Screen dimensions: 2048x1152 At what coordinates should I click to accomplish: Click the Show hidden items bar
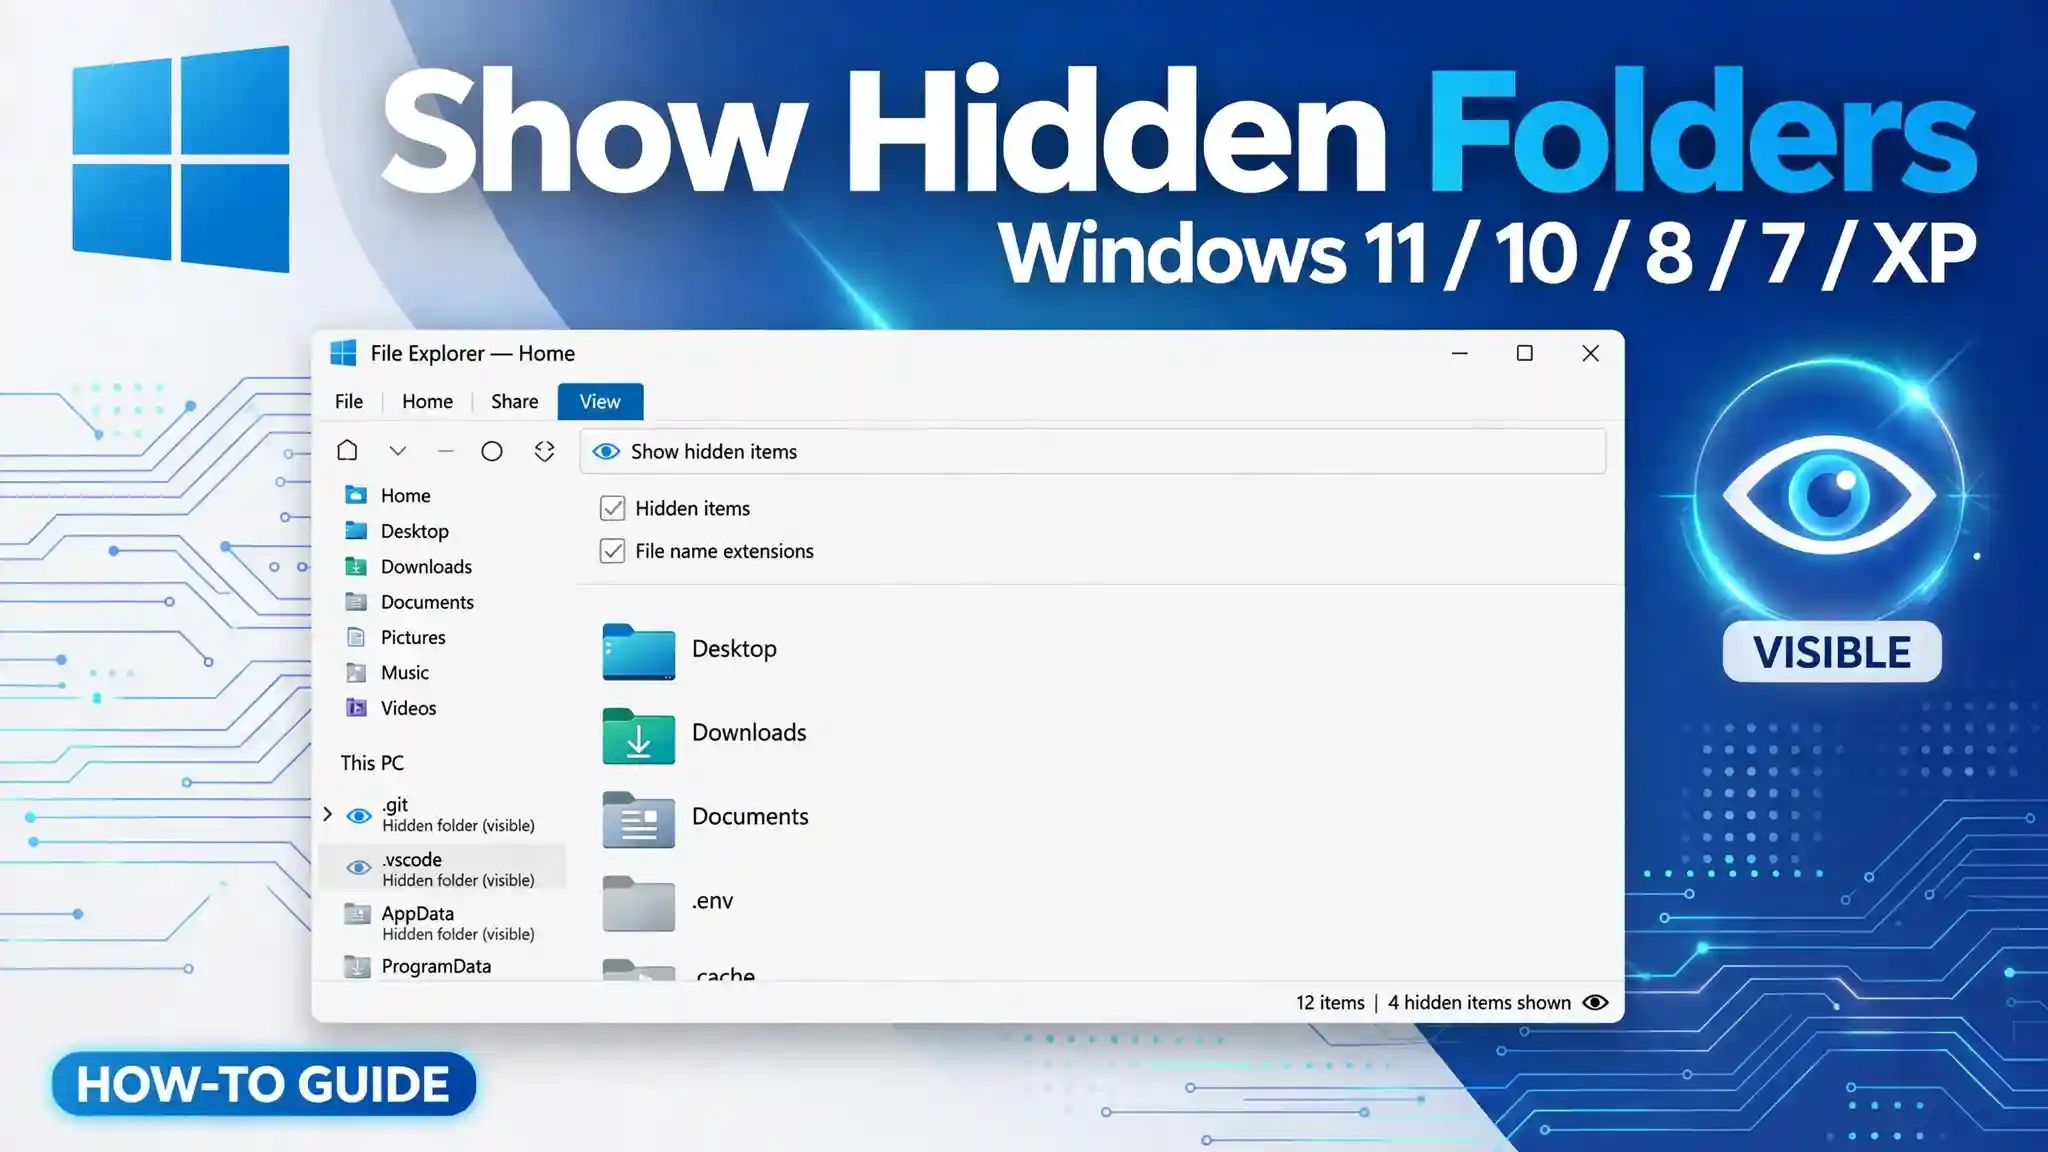tap(1093, 452)
